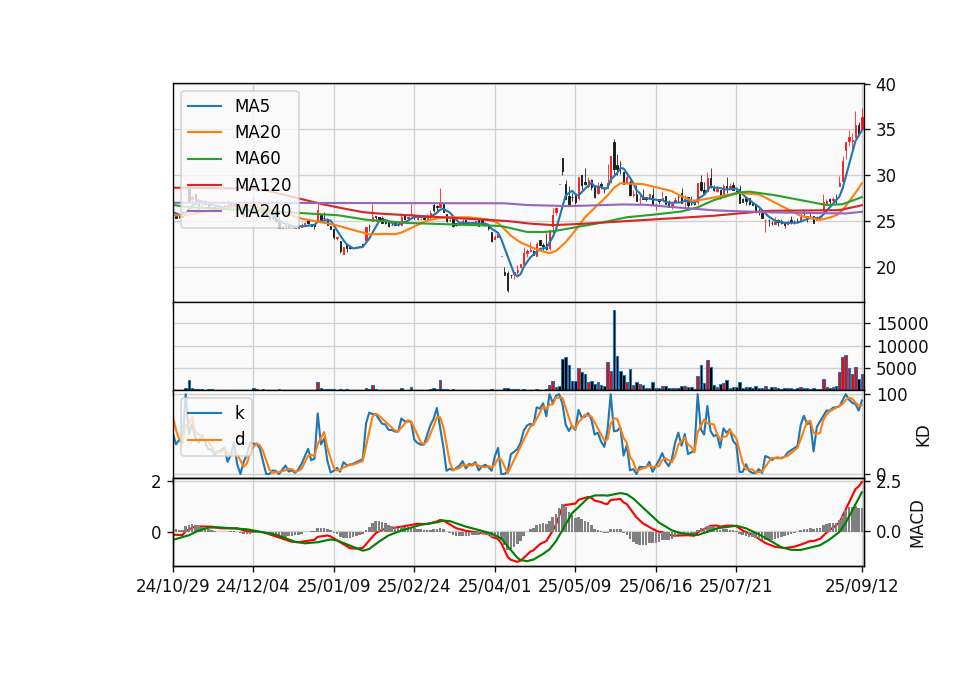Click the MACD left axis value 0

pos(157,533)
